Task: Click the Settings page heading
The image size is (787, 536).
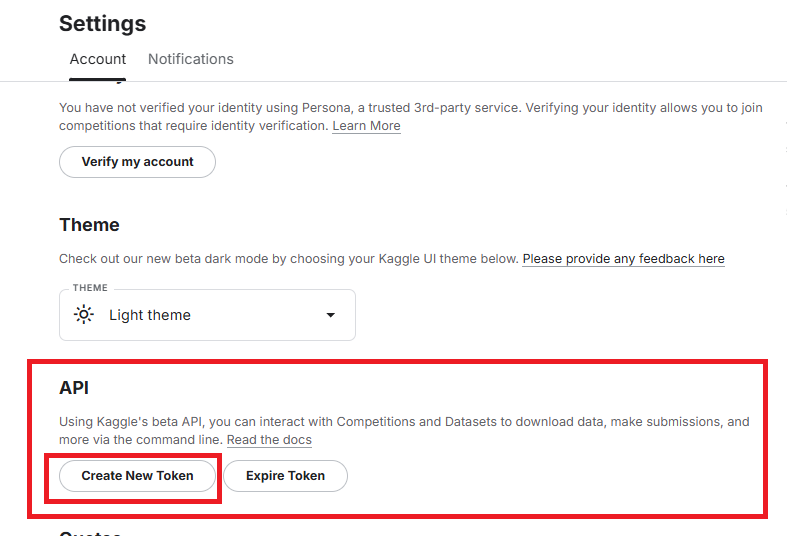Action: click(x=102, y=23)
